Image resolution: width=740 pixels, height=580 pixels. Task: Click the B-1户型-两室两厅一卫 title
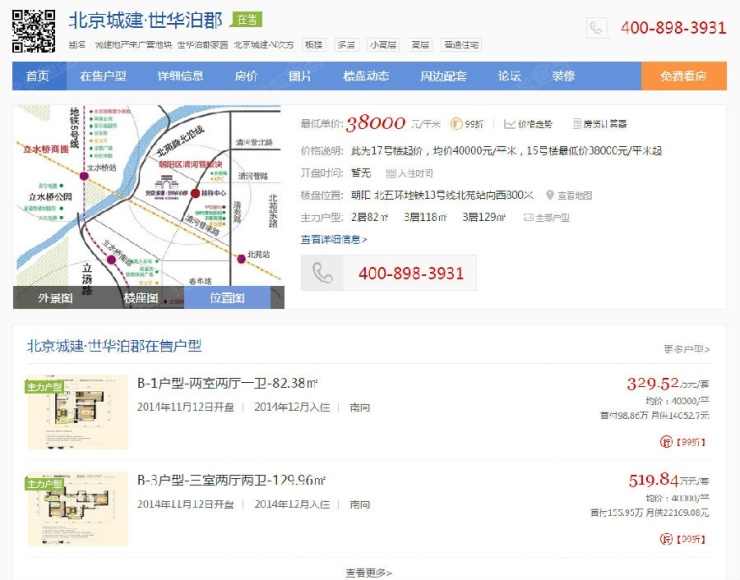[x=227, y=383]
